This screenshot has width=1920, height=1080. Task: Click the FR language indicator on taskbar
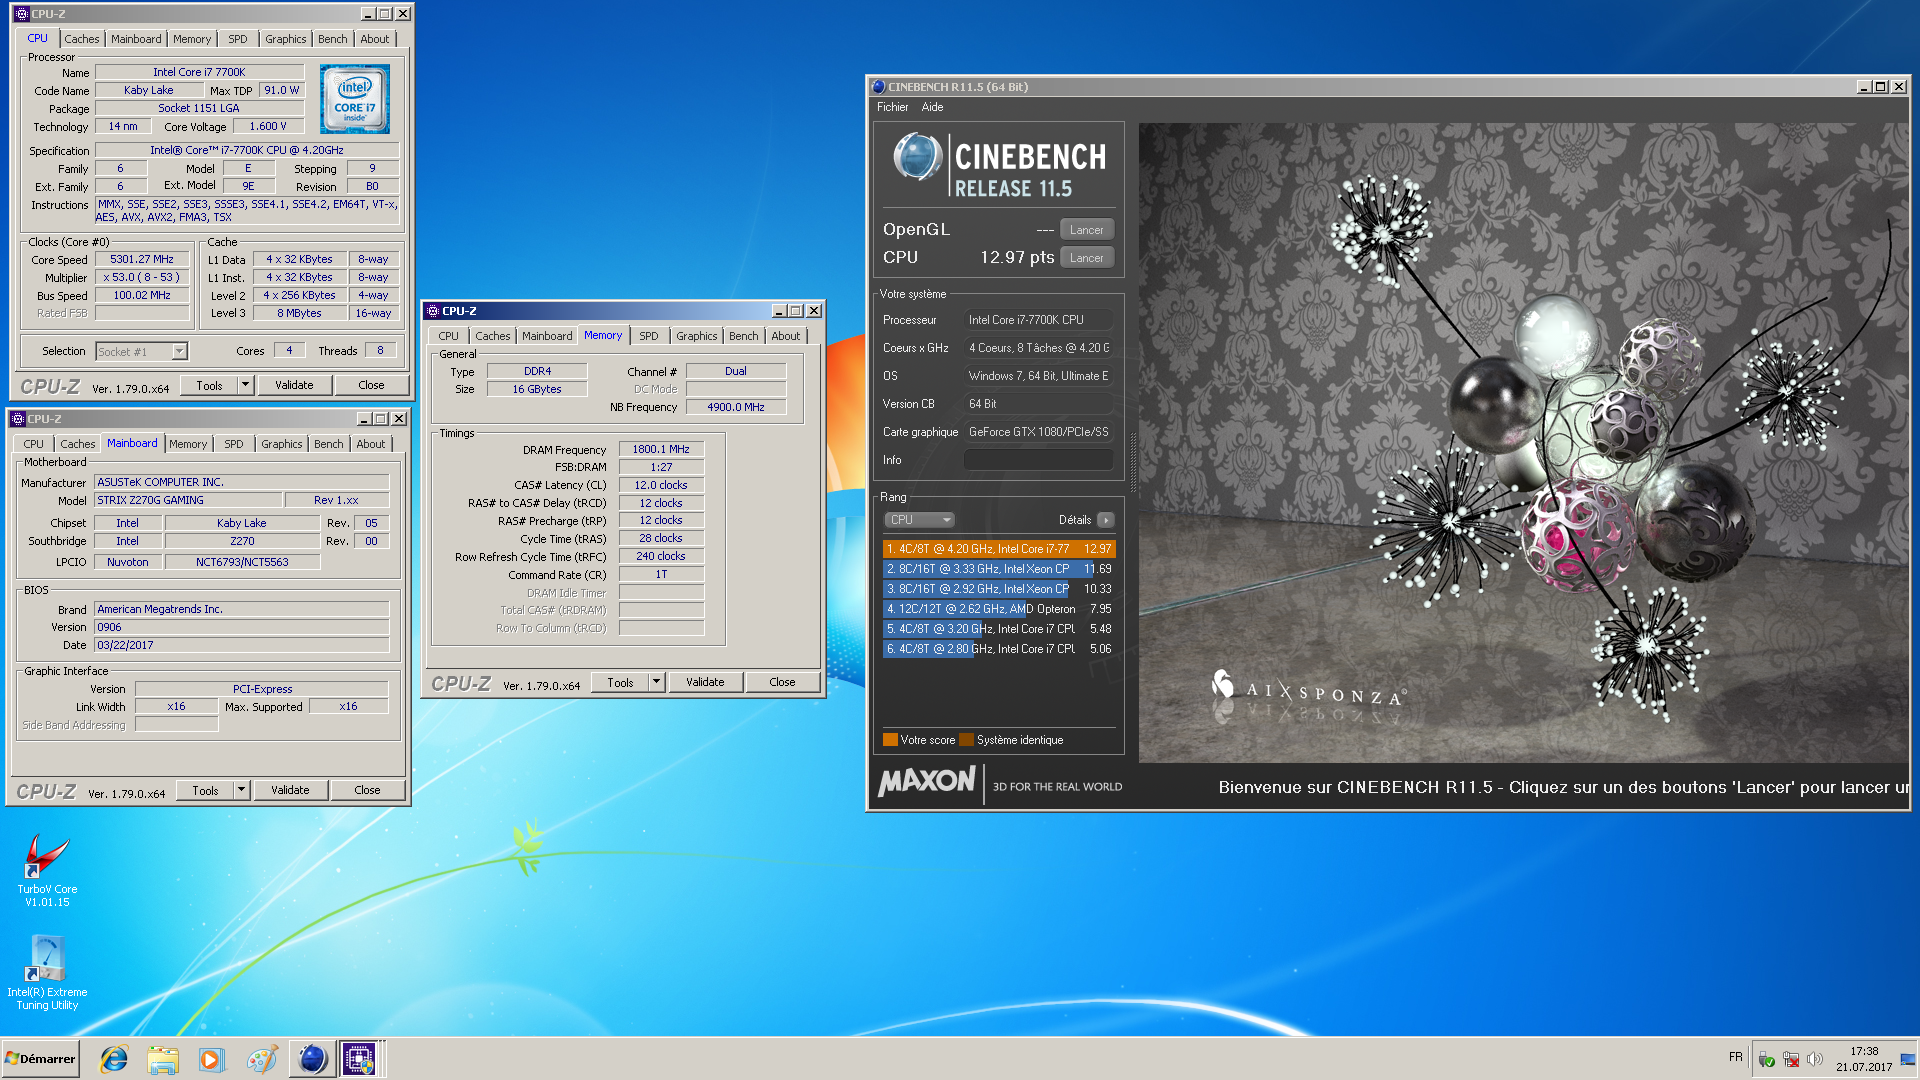pos(1735,1057)
